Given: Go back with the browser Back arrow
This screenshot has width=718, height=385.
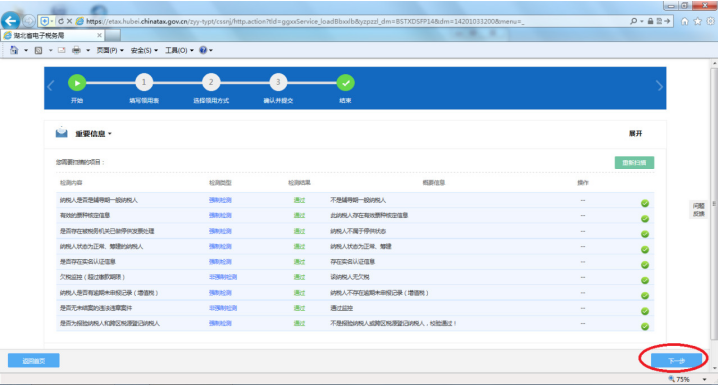Looking at the screenshot, I should point(11,21).
